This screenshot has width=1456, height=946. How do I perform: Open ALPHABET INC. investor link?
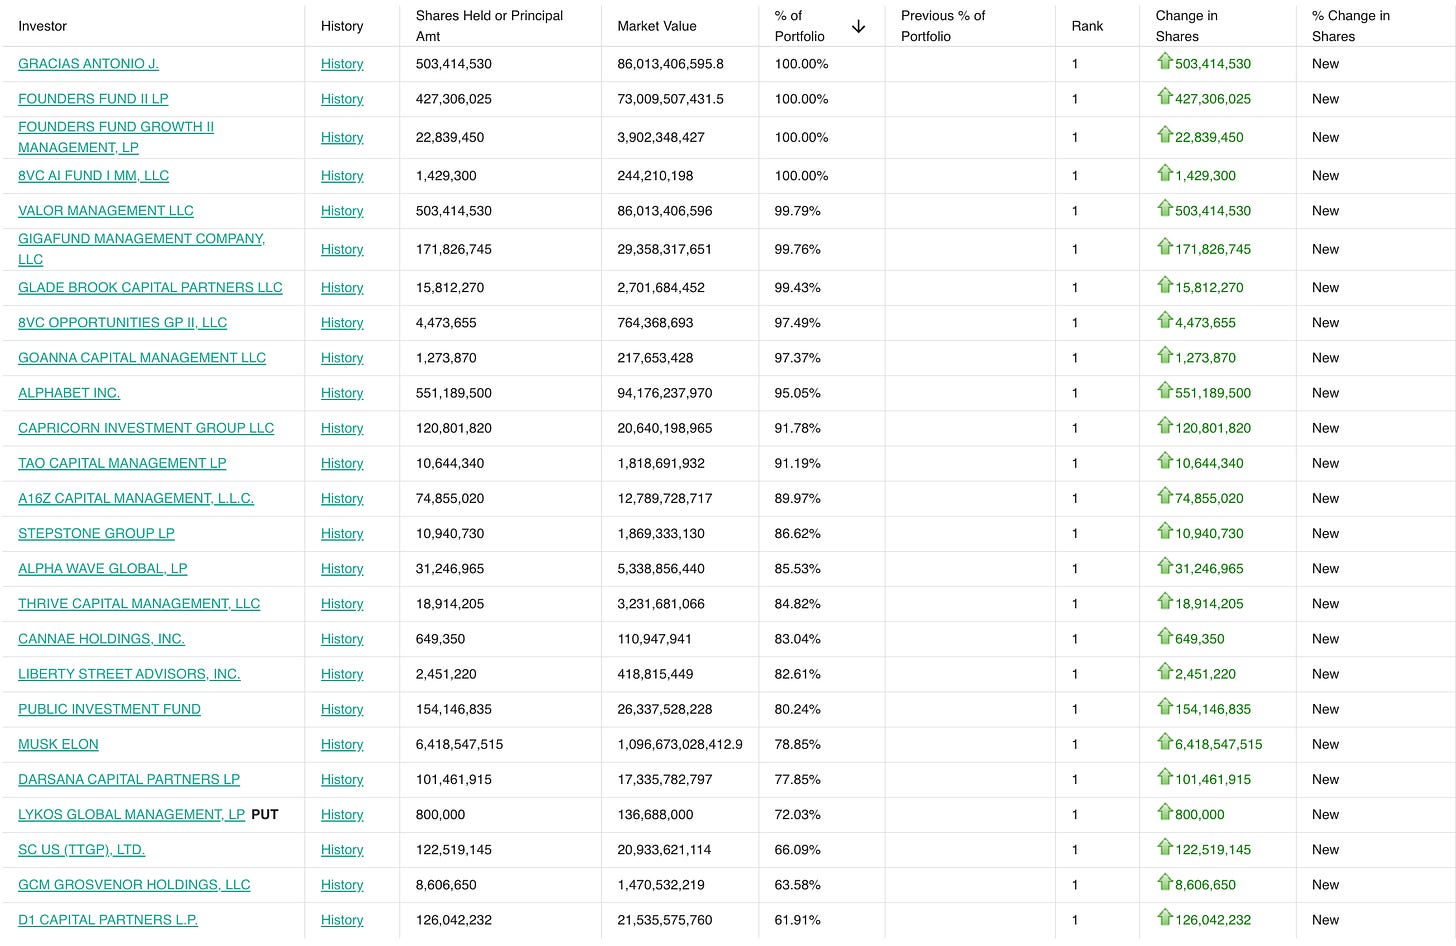(x=69, y=393)
